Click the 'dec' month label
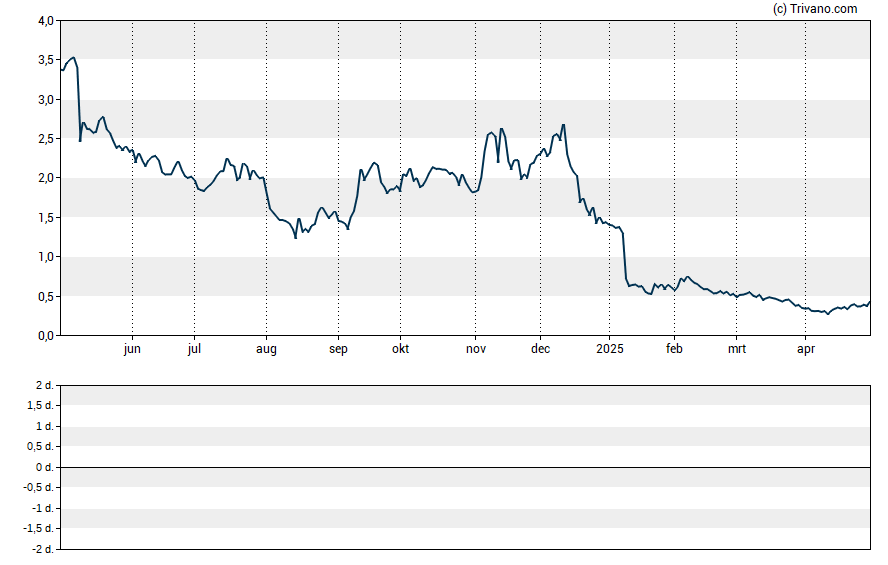 tap(540, 349)
